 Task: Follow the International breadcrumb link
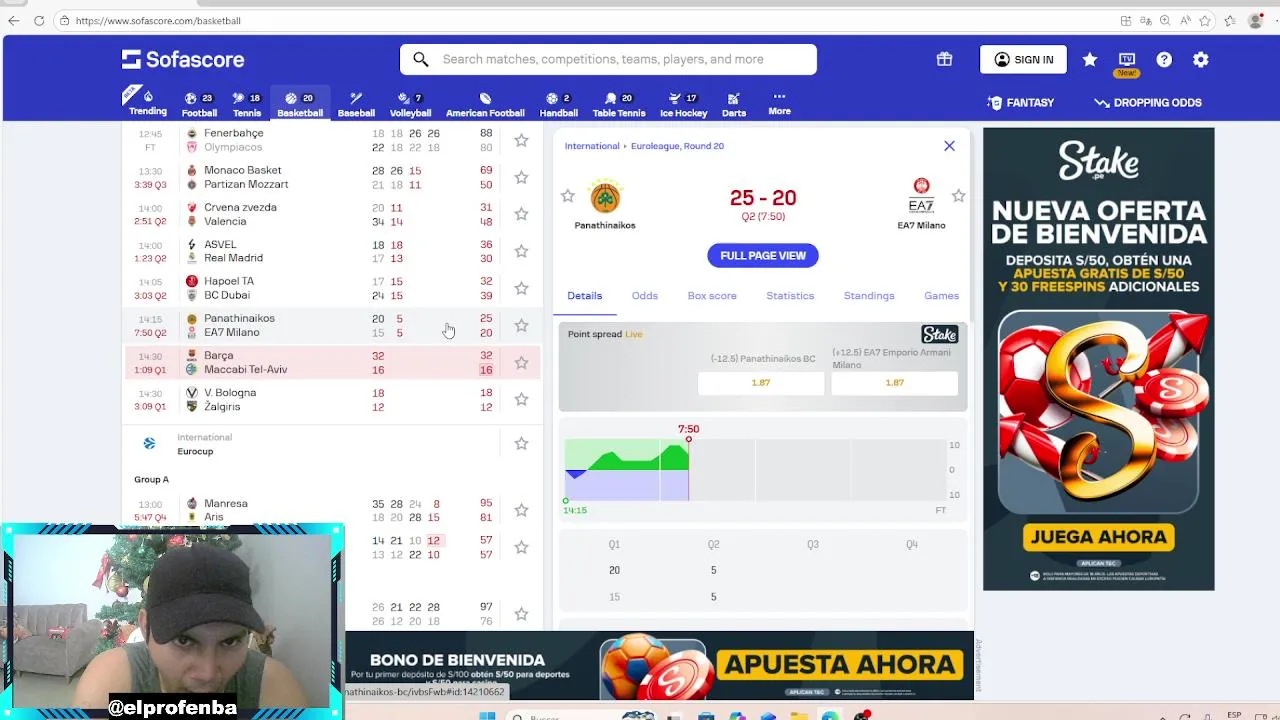click(x=592, y=146)
